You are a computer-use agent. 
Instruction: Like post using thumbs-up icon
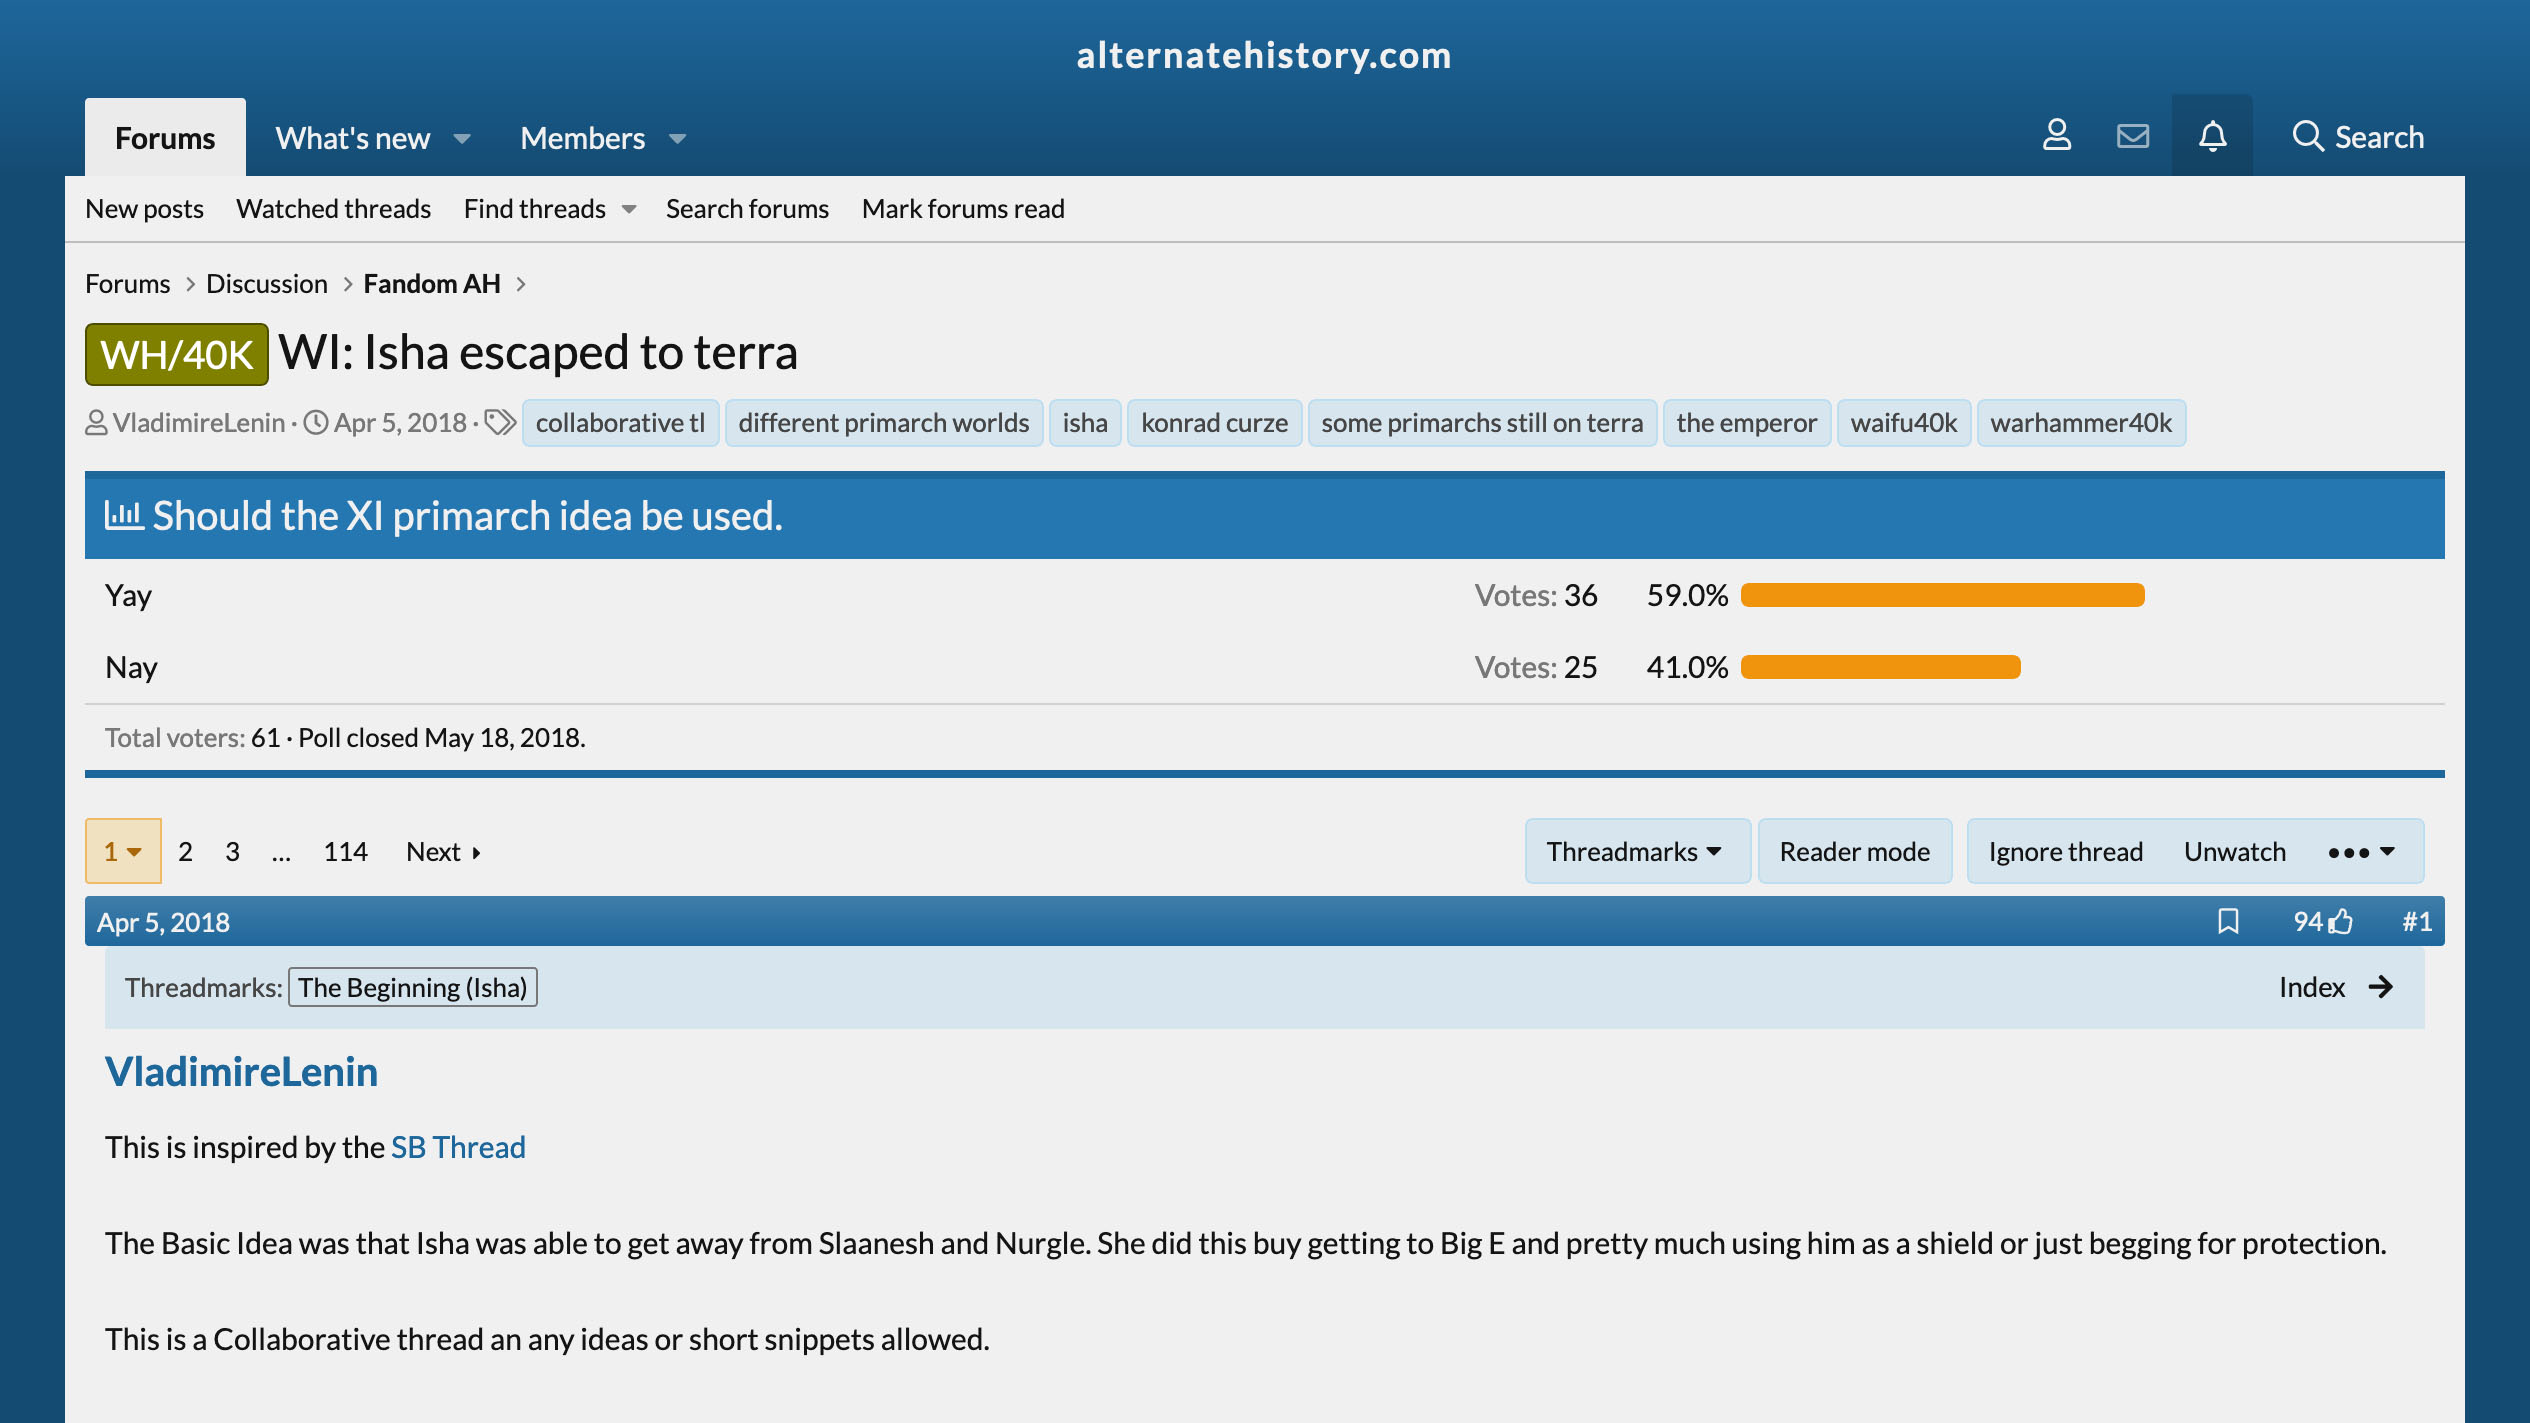tap(2340, 921)
